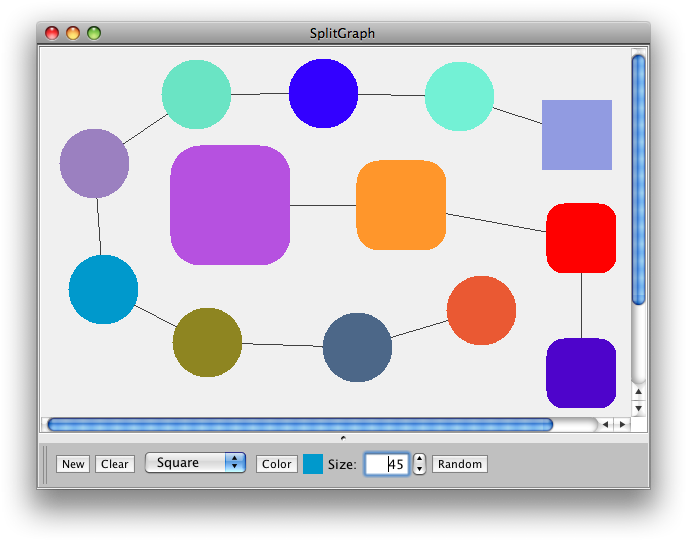The height and width of the screenshot is (540, 686).
Task: Select the orange rounded square node
Action: click(x=401, y=205)
